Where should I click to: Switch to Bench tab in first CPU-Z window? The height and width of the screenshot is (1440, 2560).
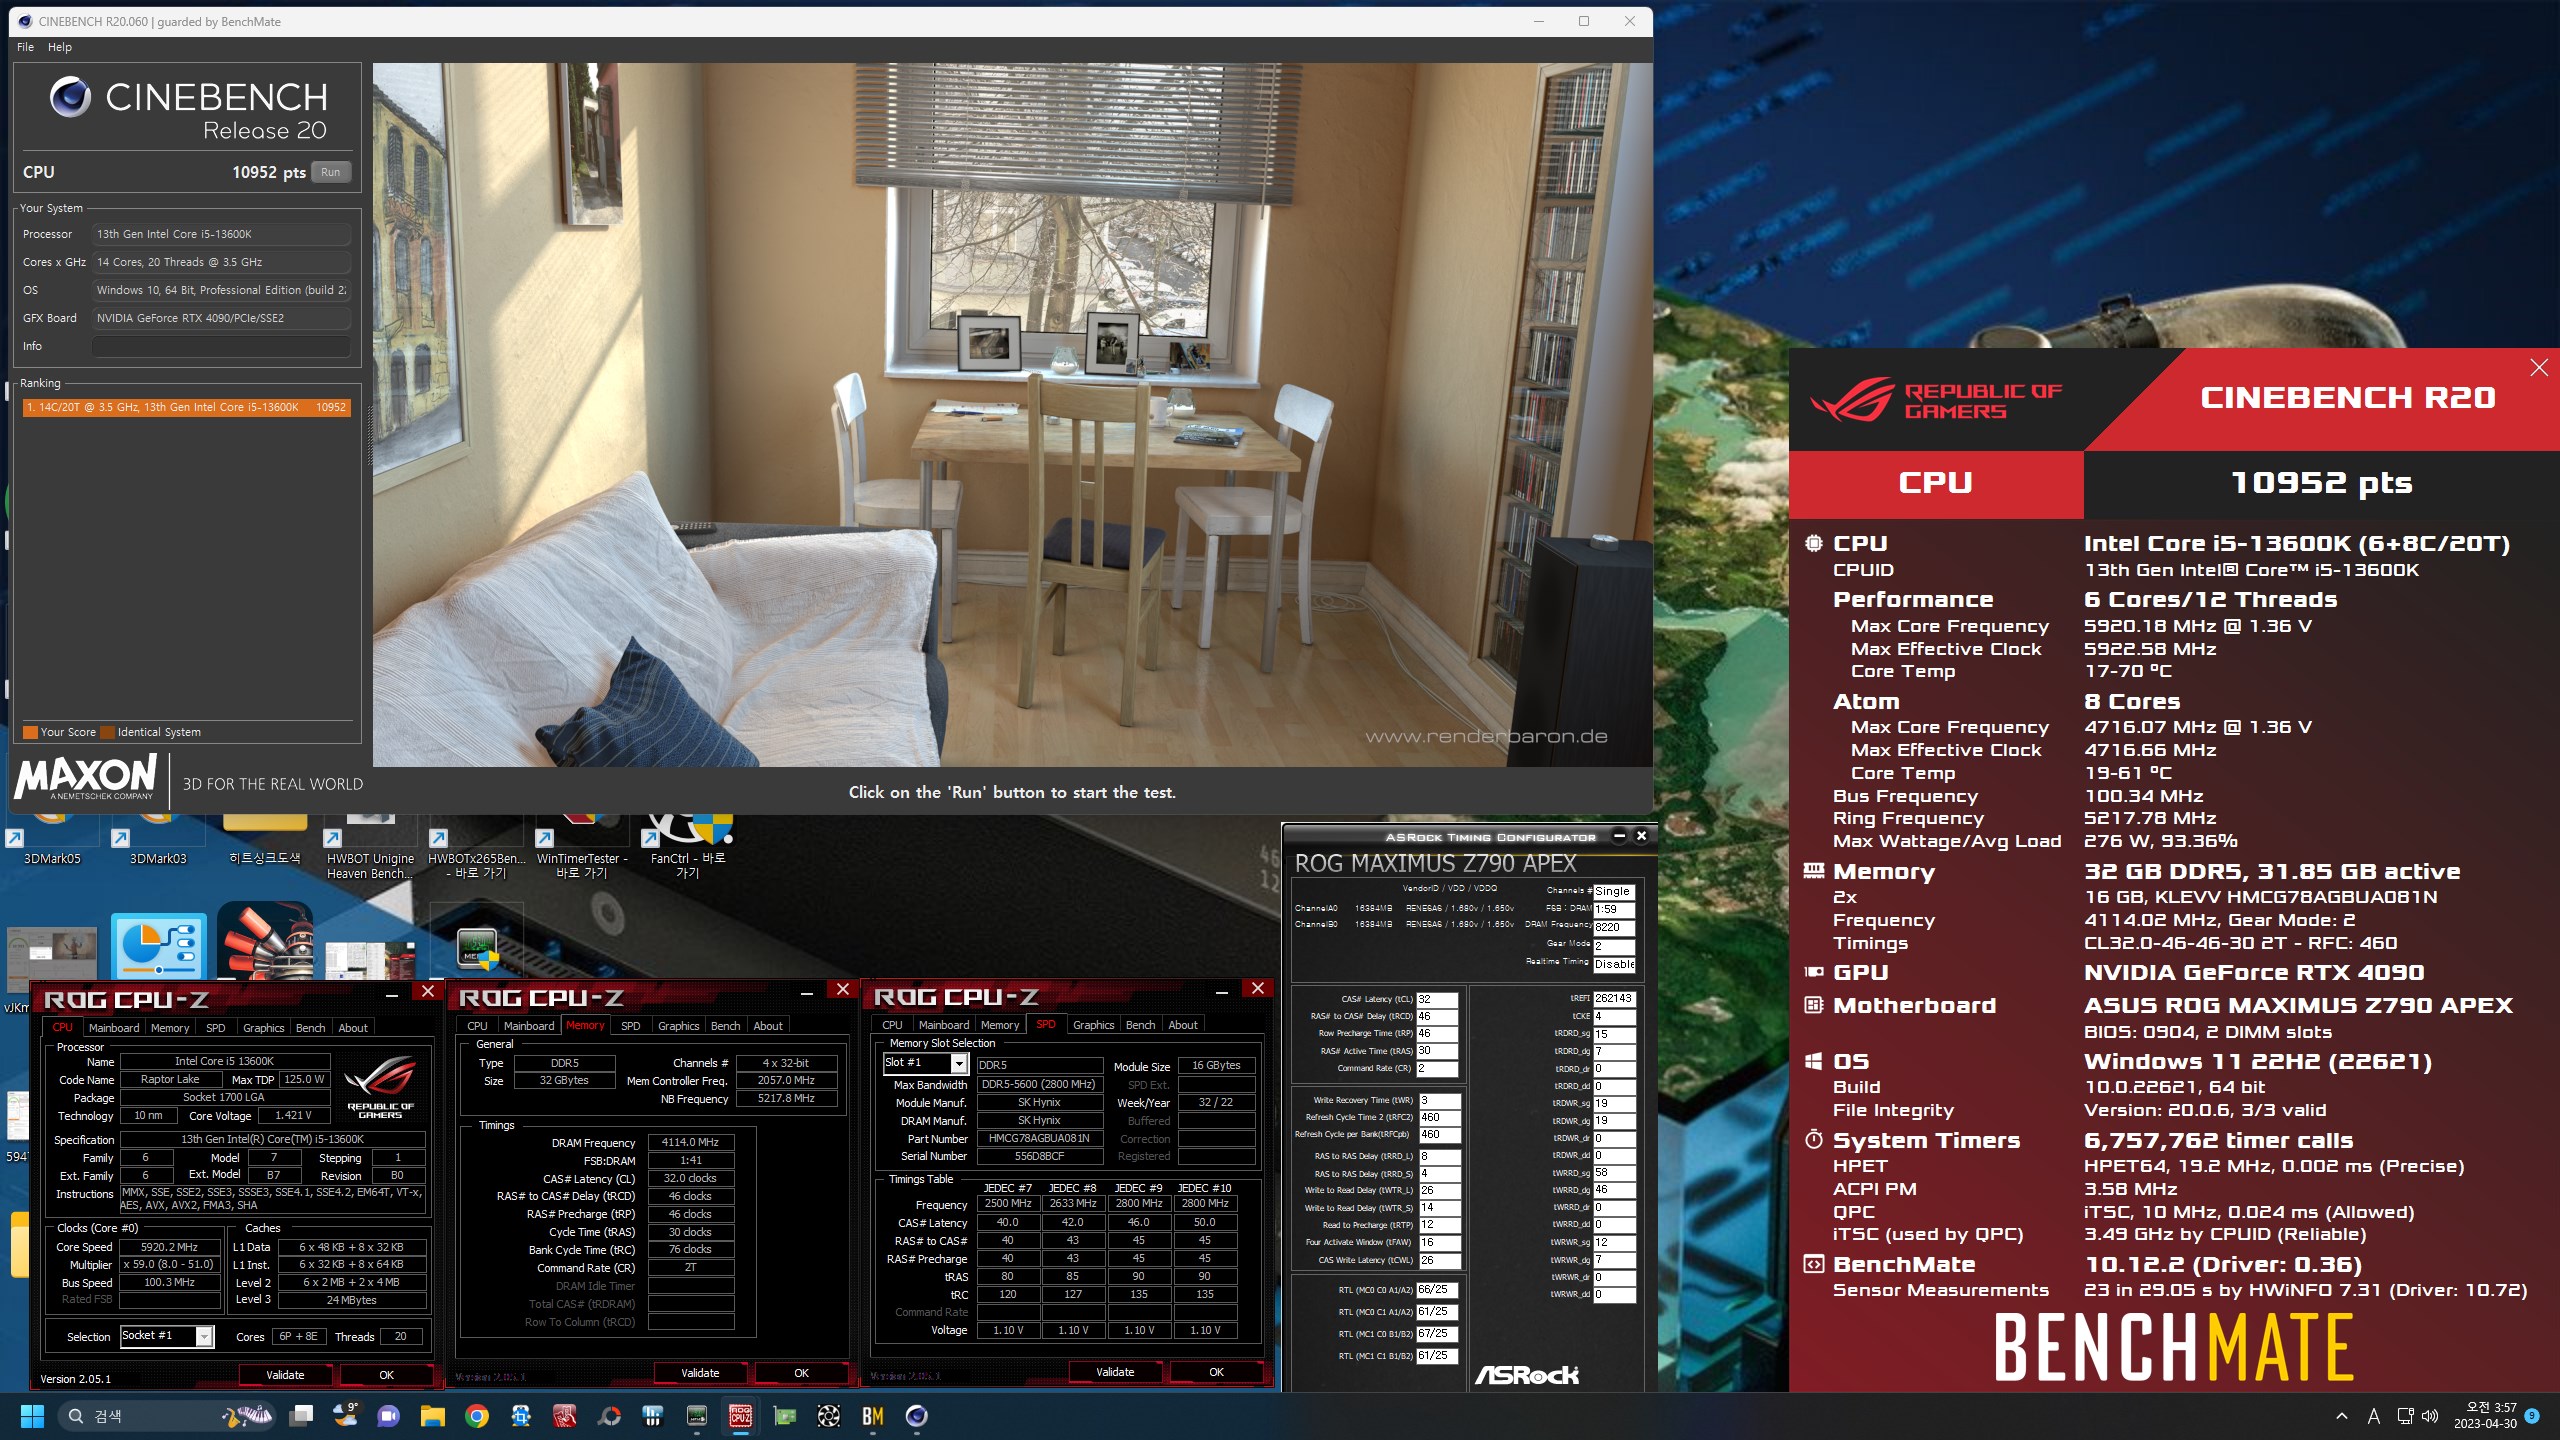(x=310, y=1028)
